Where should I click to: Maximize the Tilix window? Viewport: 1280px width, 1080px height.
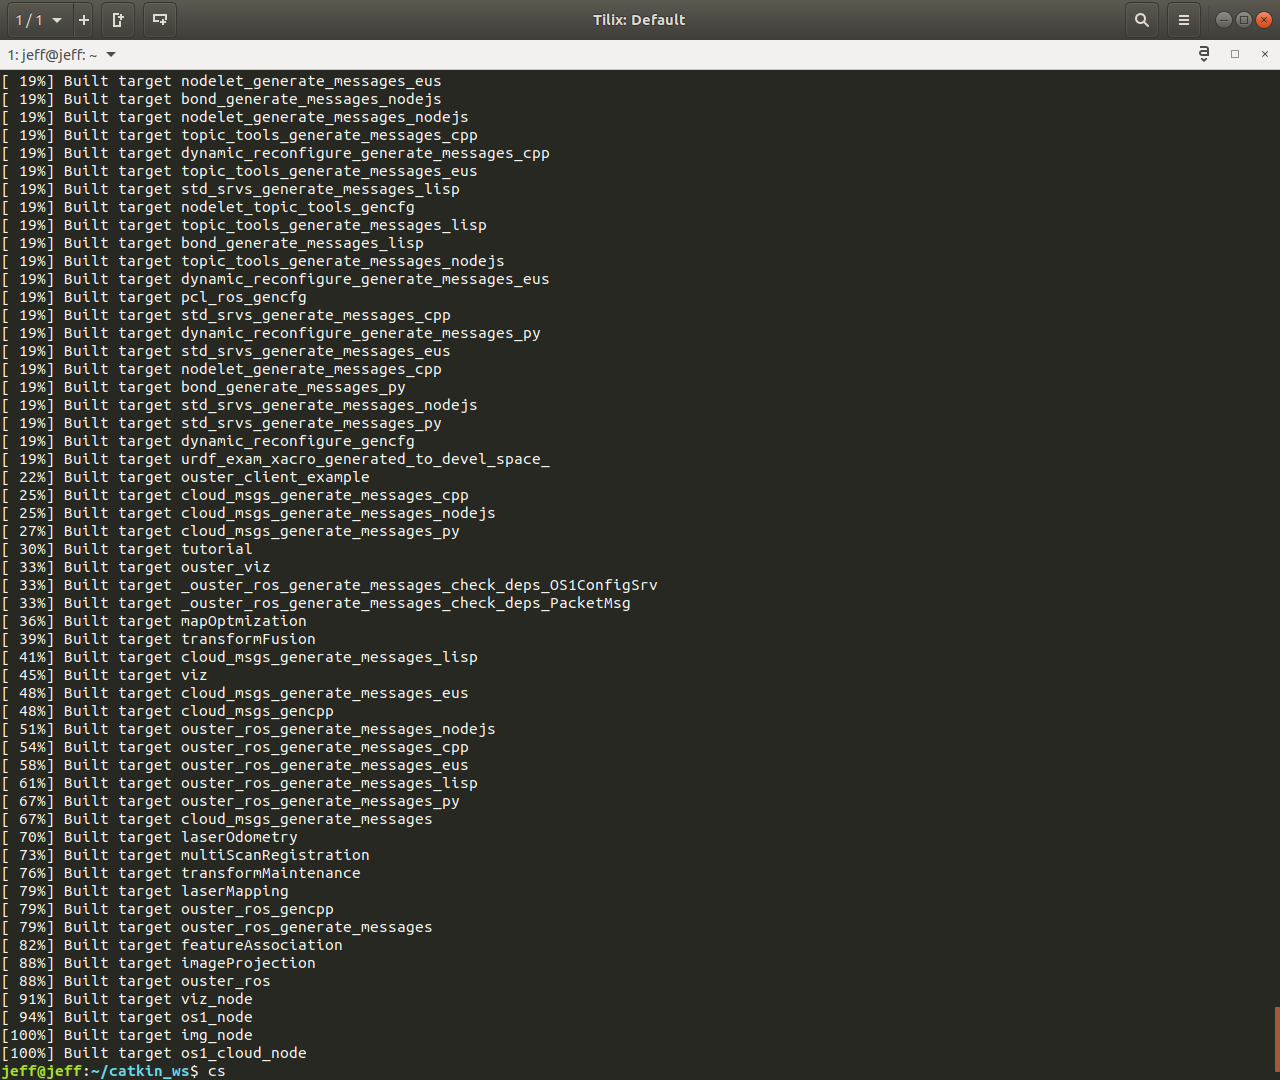pos(1244,20)
